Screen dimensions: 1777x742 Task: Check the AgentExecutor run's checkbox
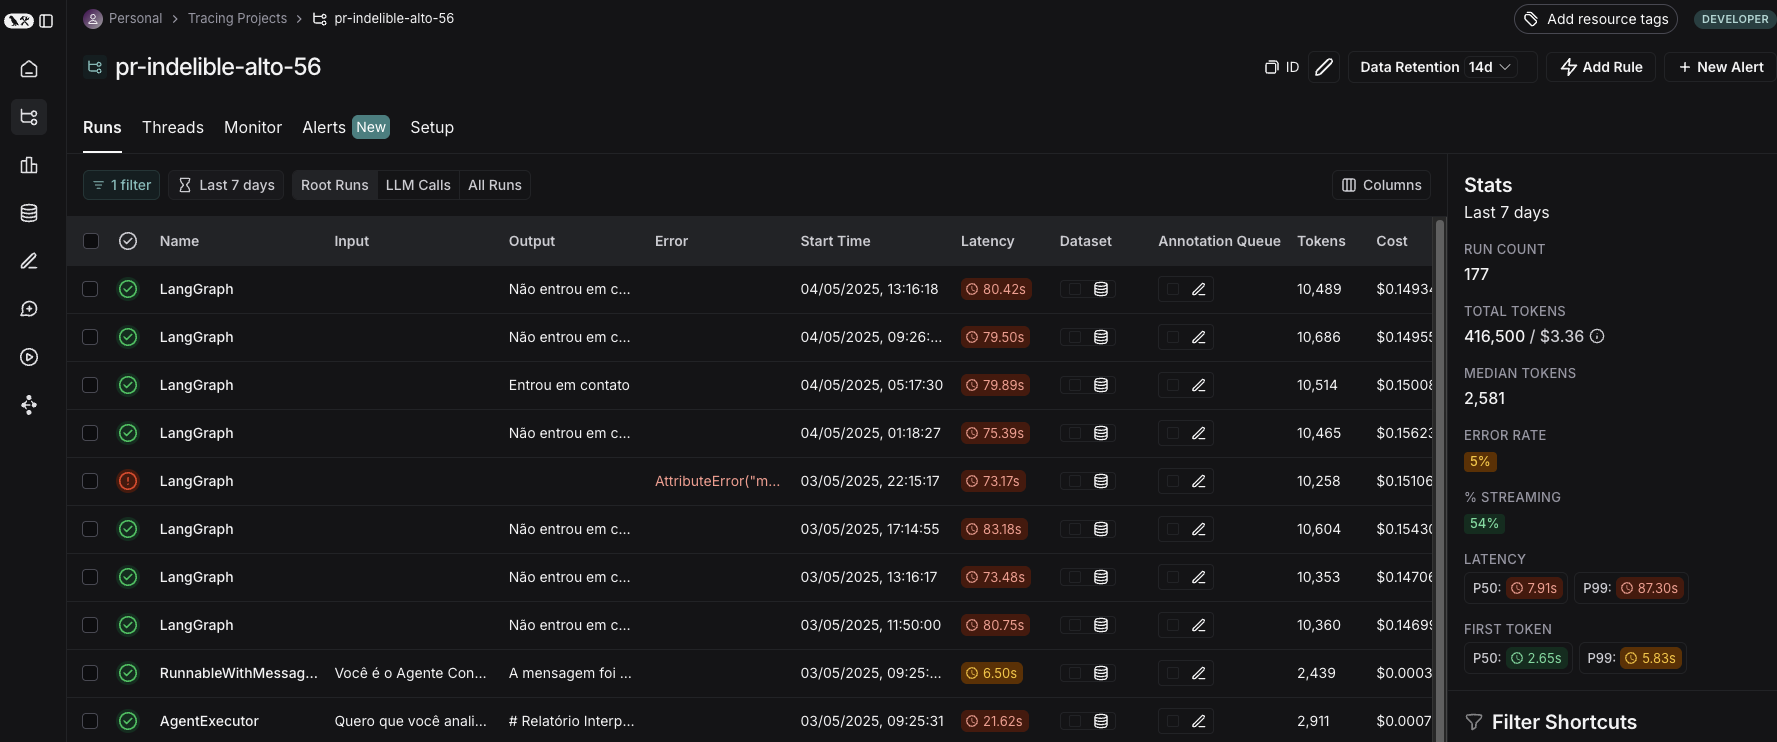[x=90, y=721]
